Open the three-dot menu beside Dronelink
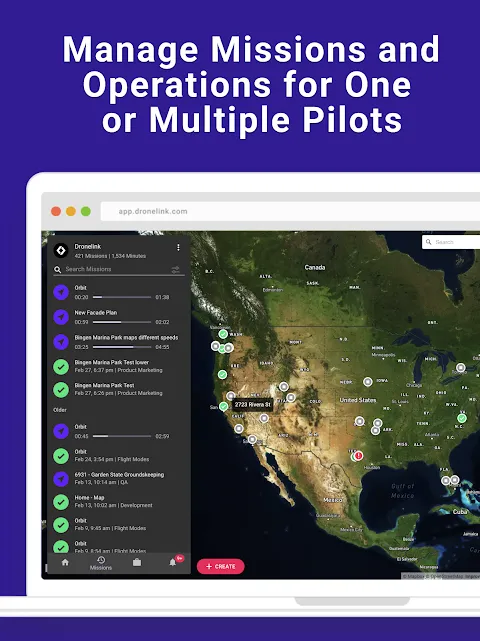Viewport: 480px width, 641px height. [x=178, y=248]
